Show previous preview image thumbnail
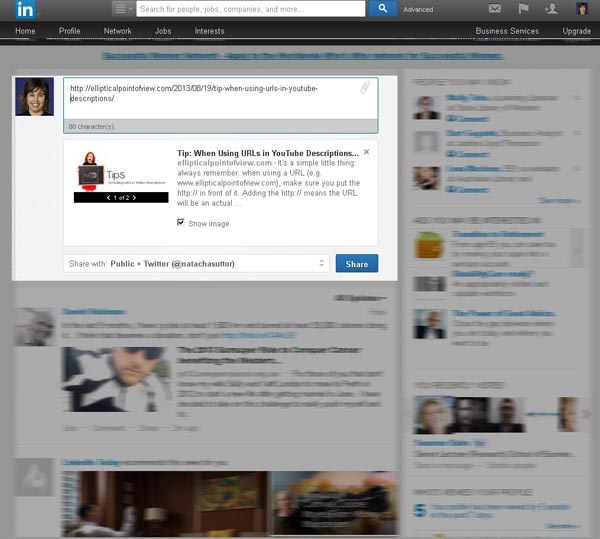Viewport: 600px width, 539px height. pos(109,198)
